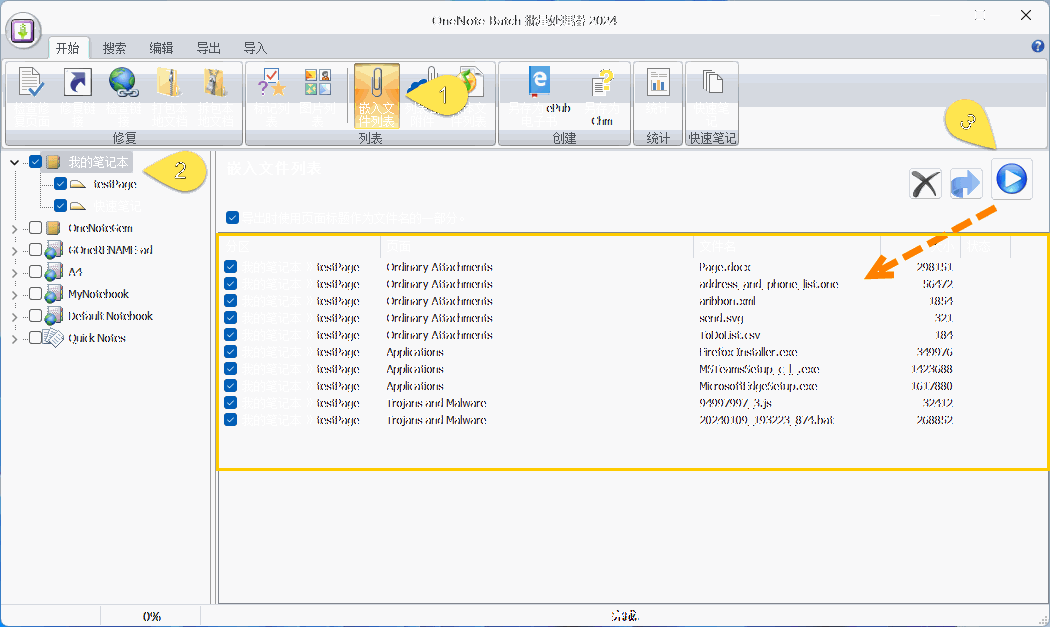Check the MyNotebook checkbox
This screenshot has height=627, width=1050.
tap(35, 293)
